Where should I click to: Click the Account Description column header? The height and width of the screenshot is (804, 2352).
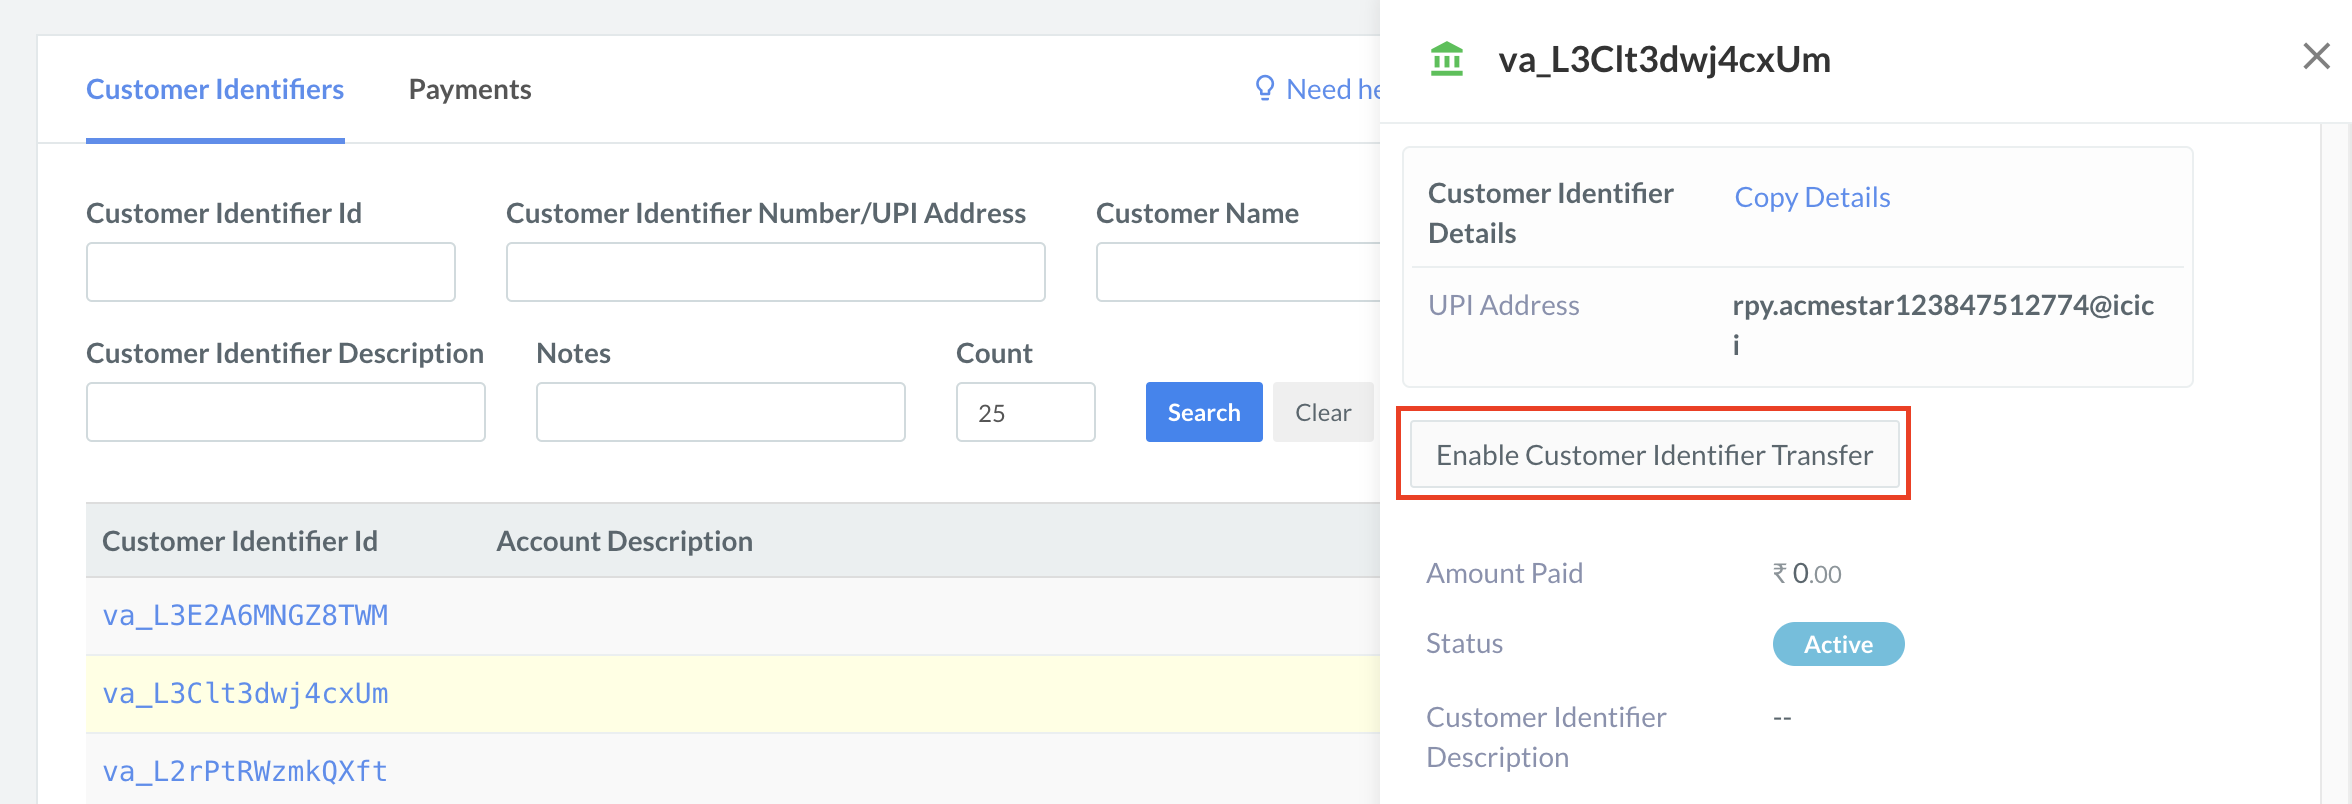(x=625, y=541)
